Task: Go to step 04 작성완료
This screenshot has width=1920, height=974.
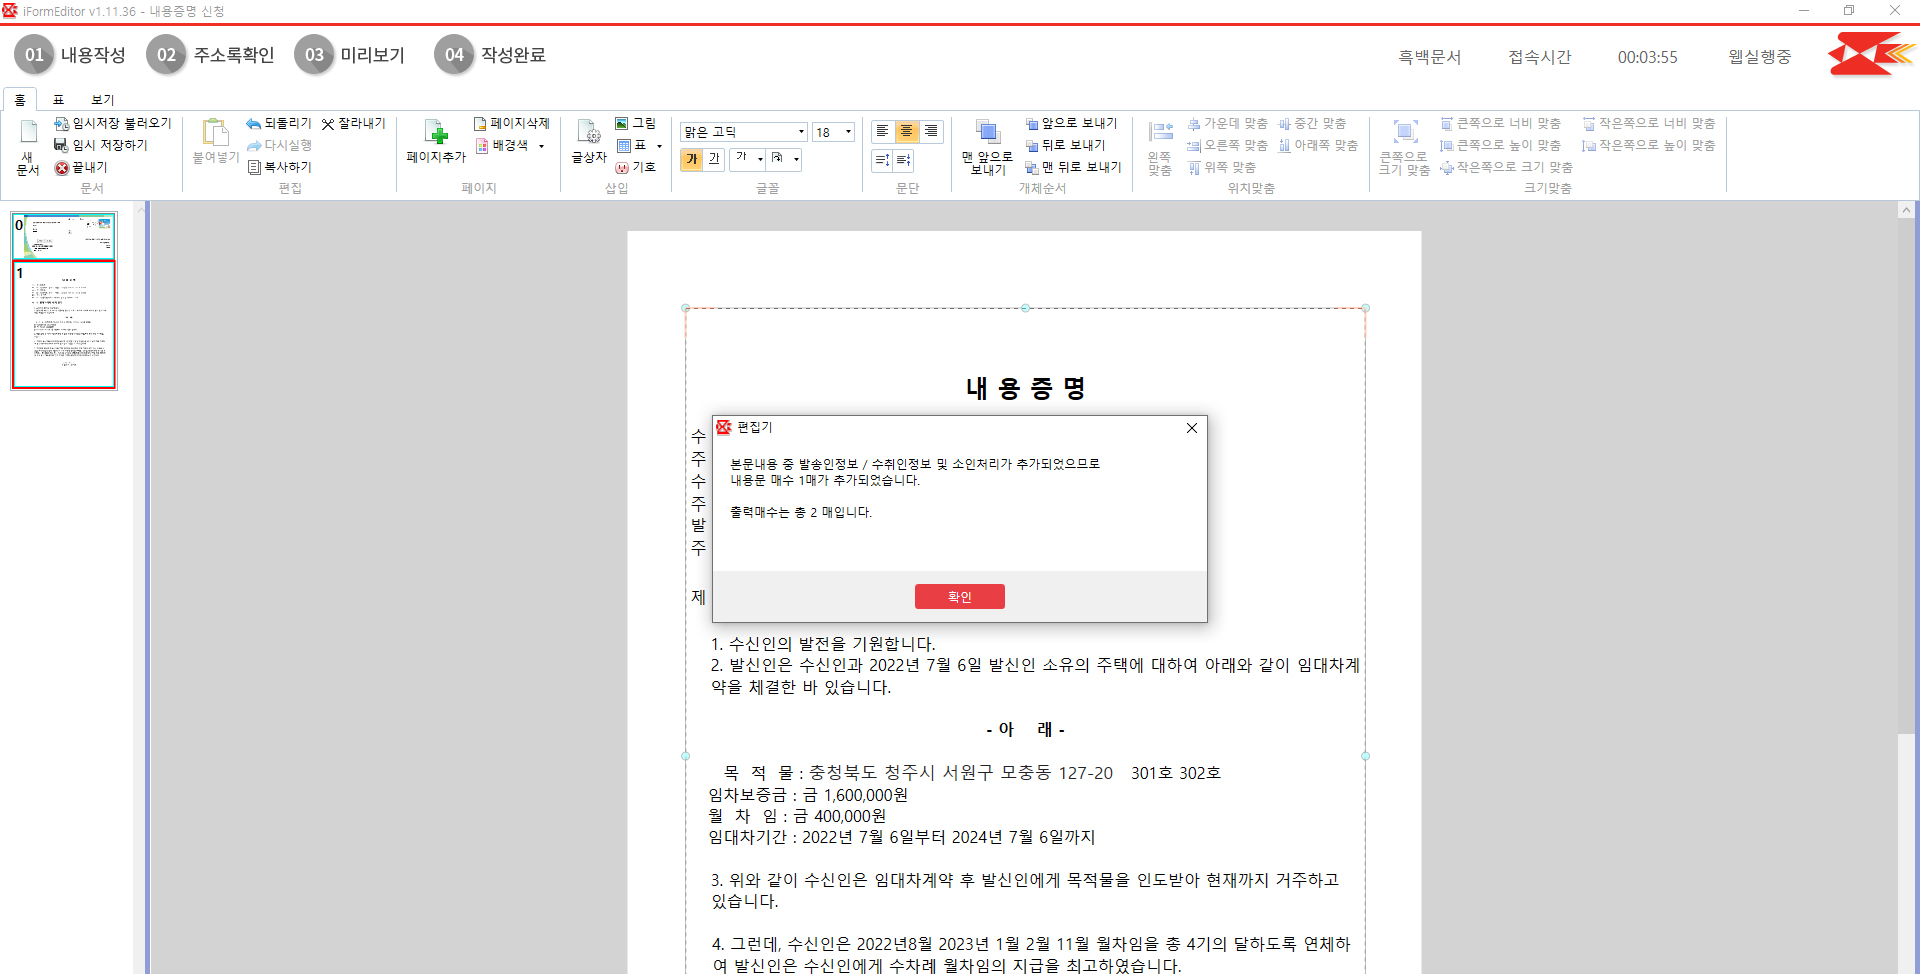Action: tap(490, 55)
